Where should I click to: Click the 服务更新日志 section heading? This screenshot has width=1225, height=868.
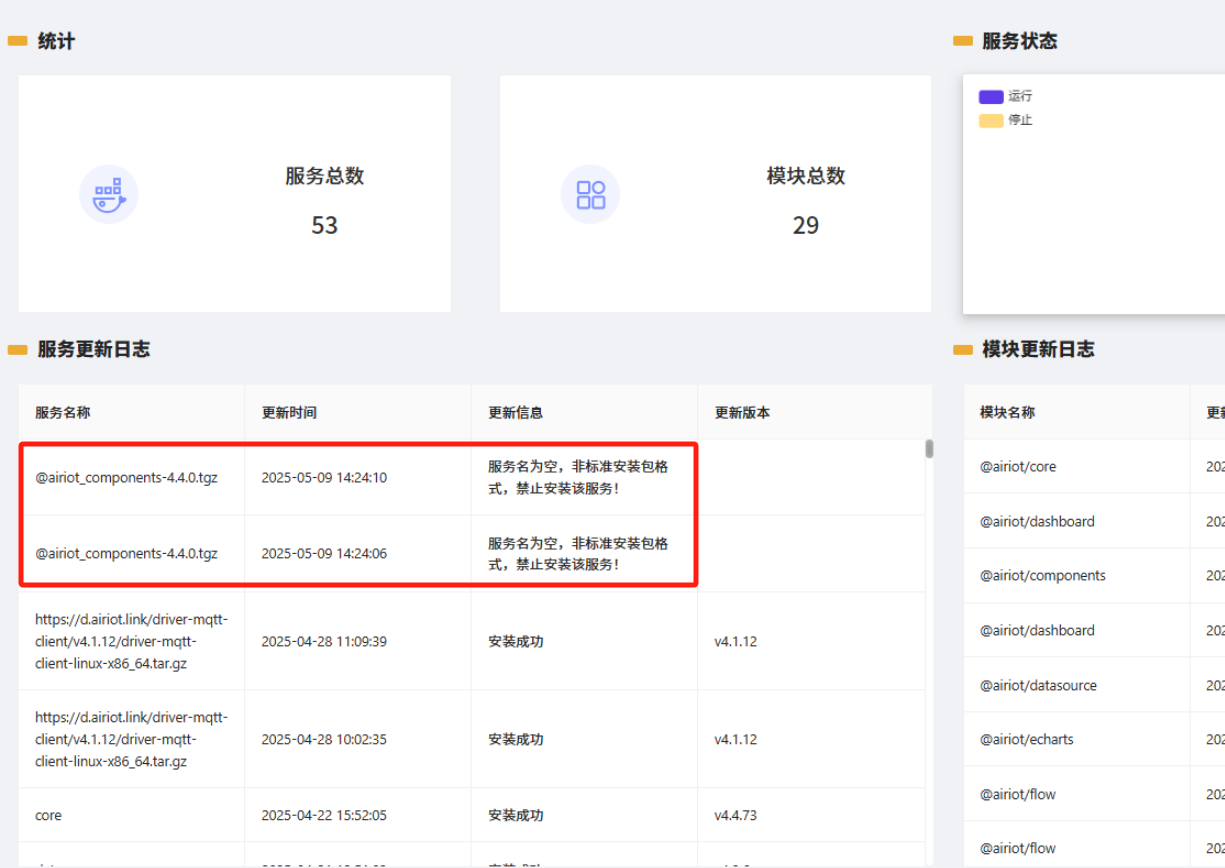pyautogui.click(x=94, y=349)
